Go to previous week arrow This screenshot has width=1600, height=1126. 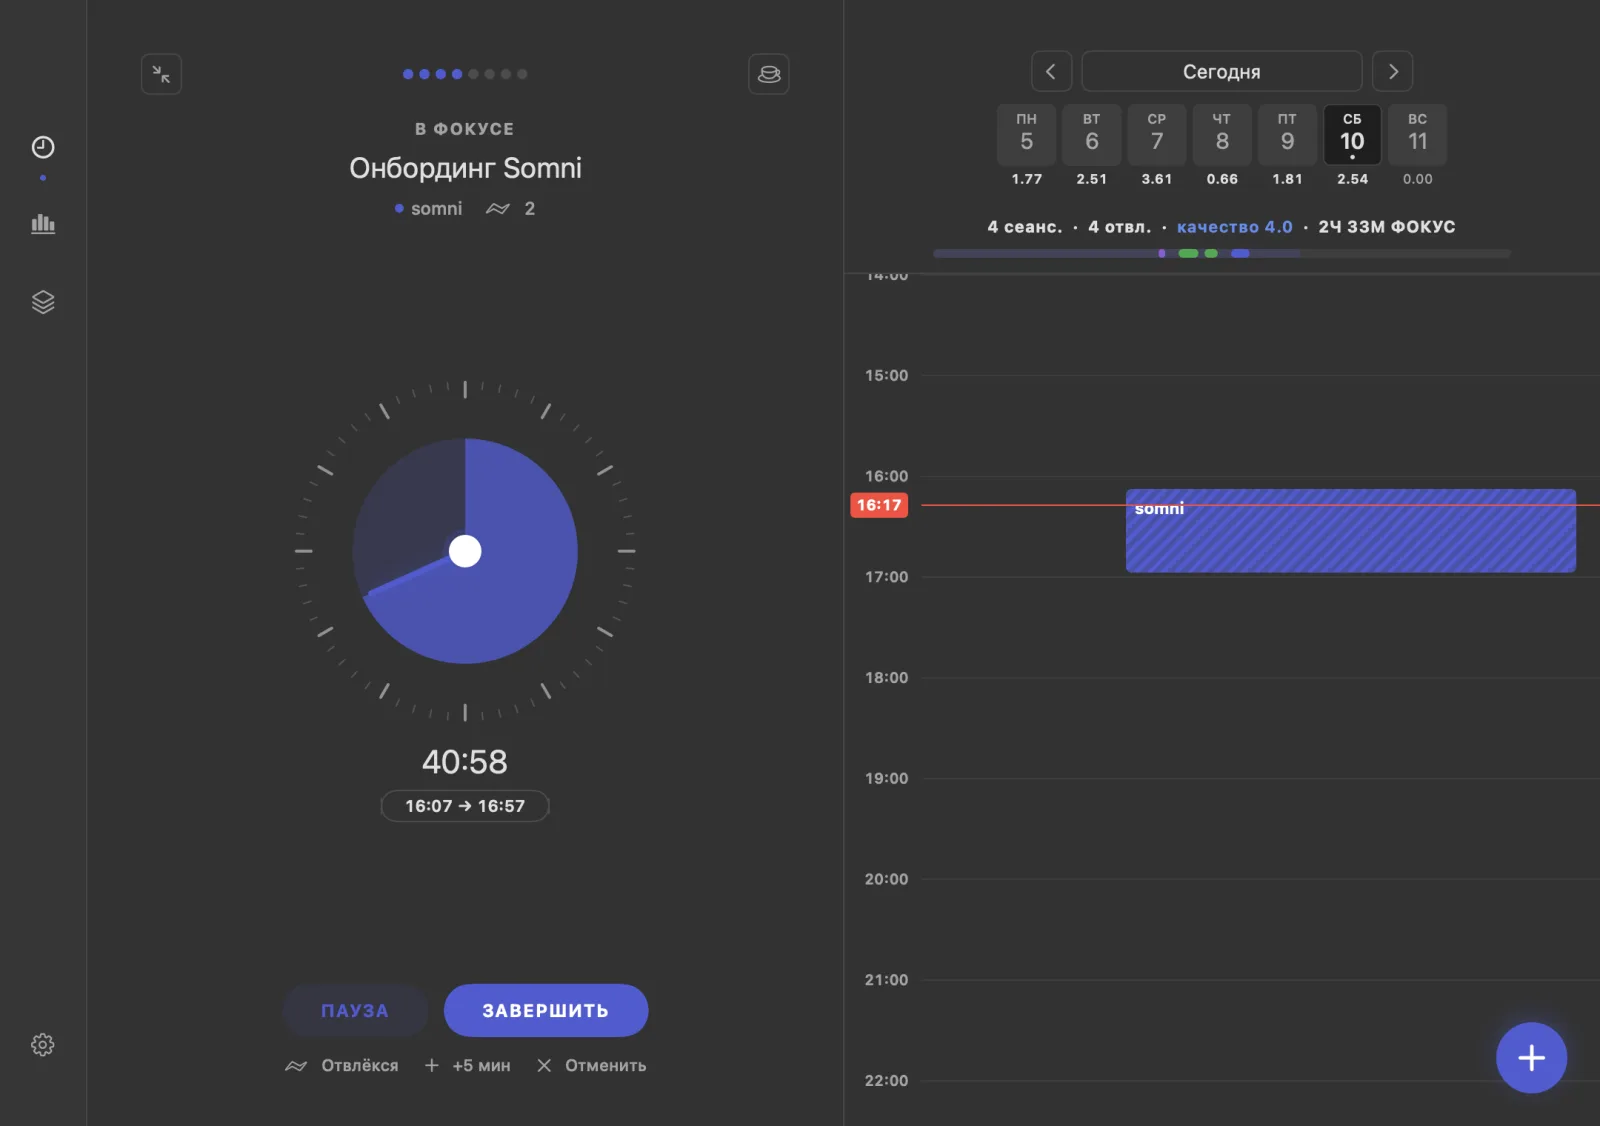point(1051,71)
